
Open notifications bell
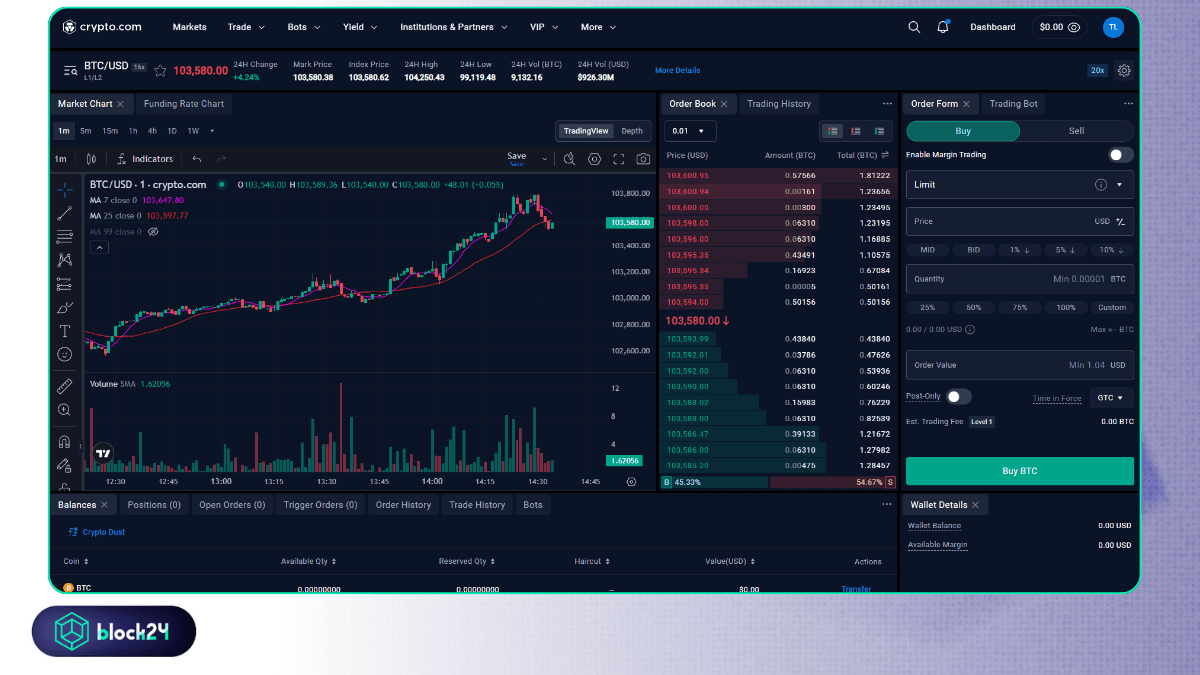pos(943,27)
